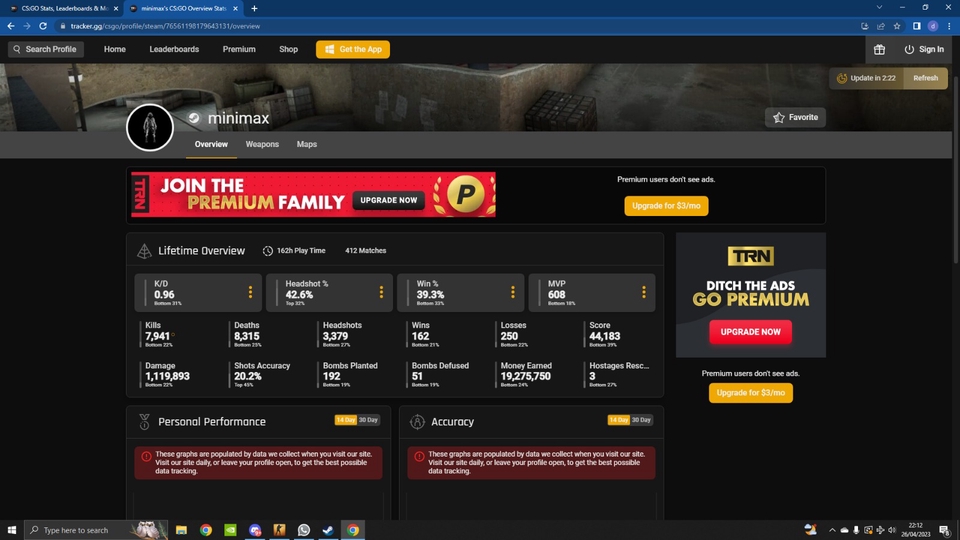Open Leaderboards page

(x=174, y=49)
